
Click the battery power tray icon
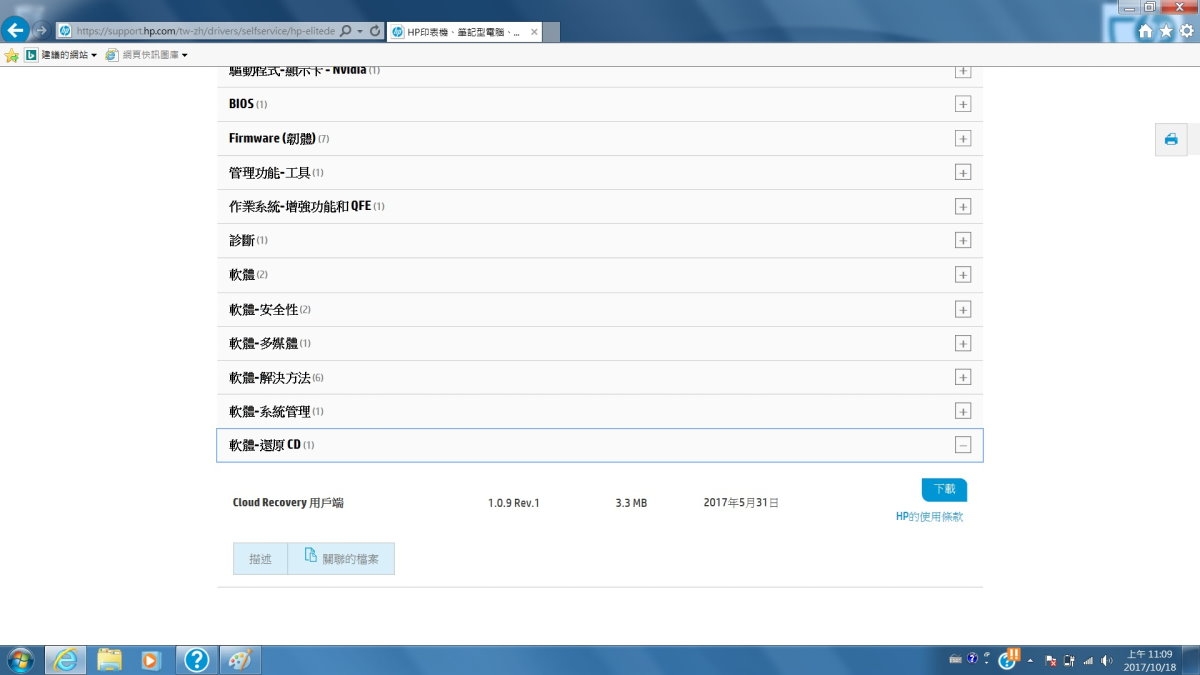1069,661
